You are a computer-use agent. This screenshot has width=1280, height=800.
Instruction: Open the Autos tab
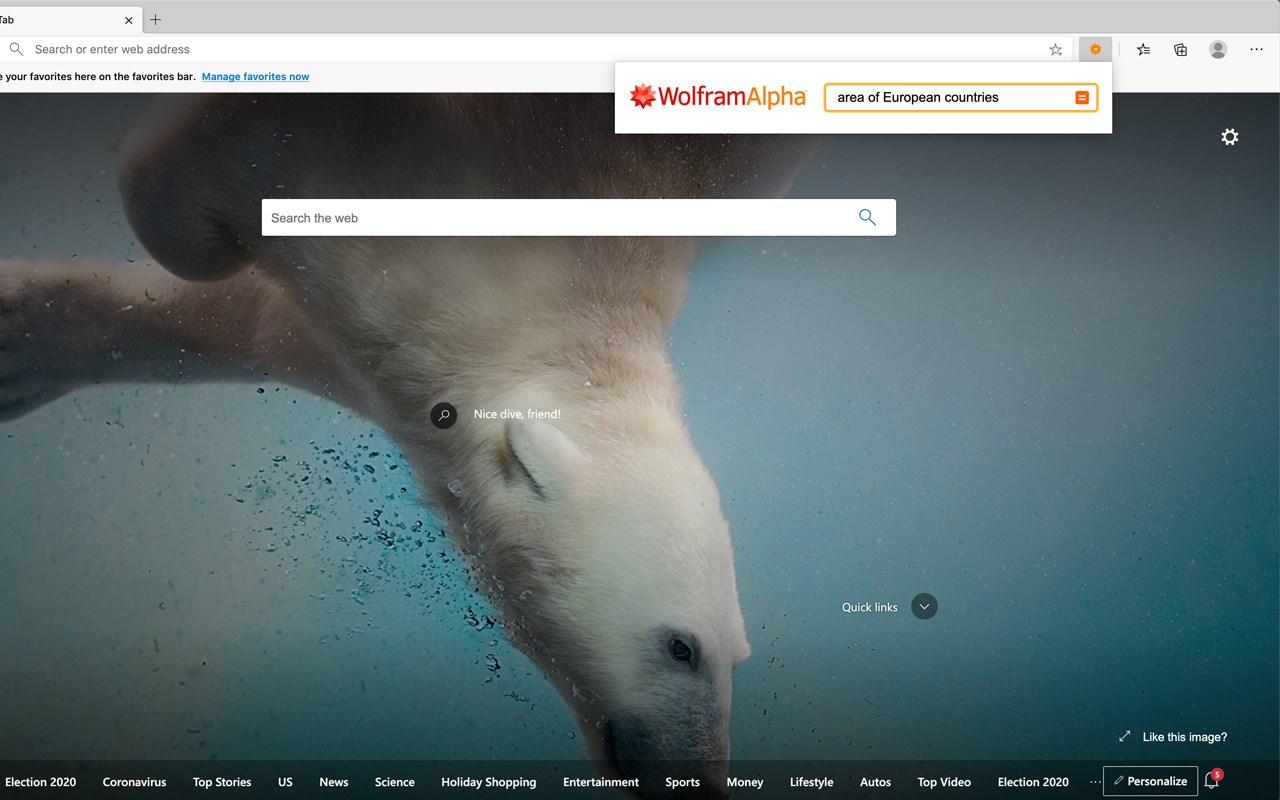[875, 782]
